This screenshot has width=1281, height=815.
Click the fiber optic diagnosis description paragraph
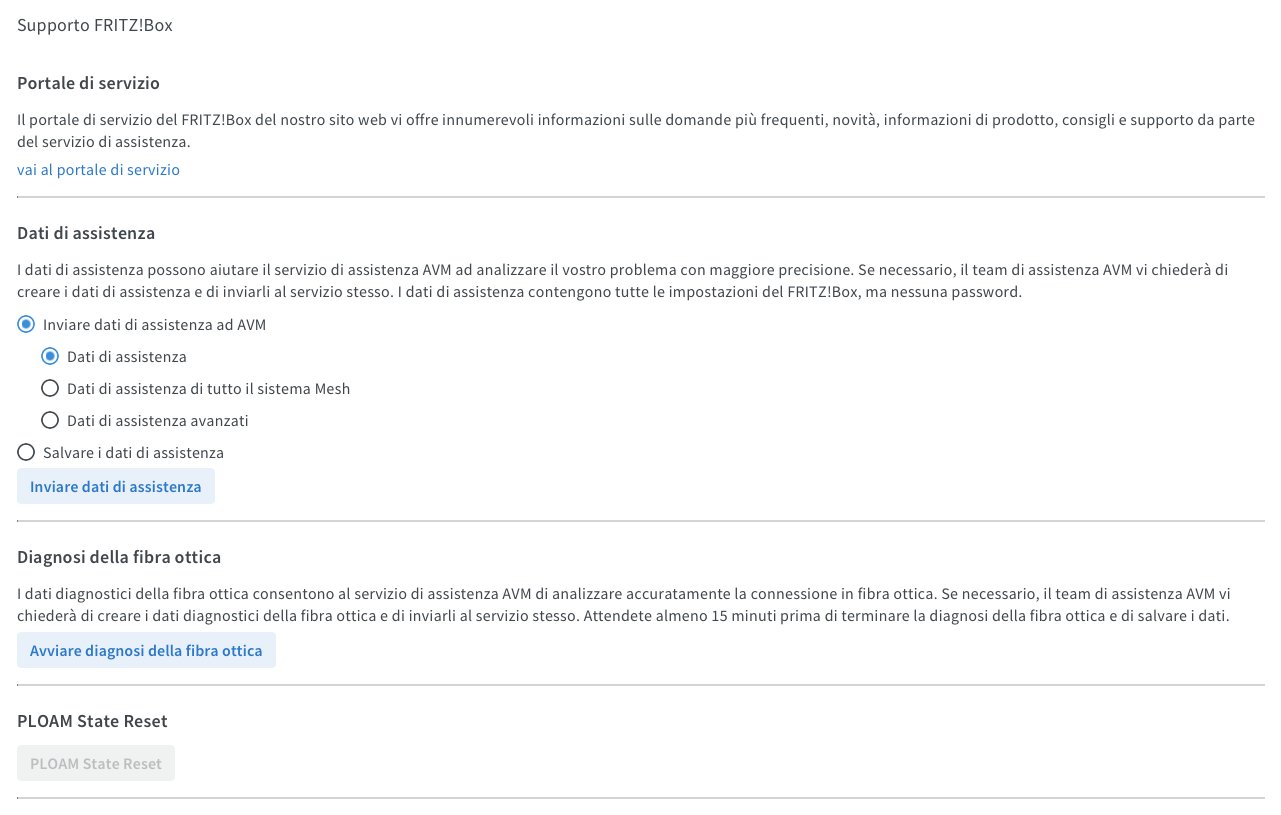(x=622, y=604)
